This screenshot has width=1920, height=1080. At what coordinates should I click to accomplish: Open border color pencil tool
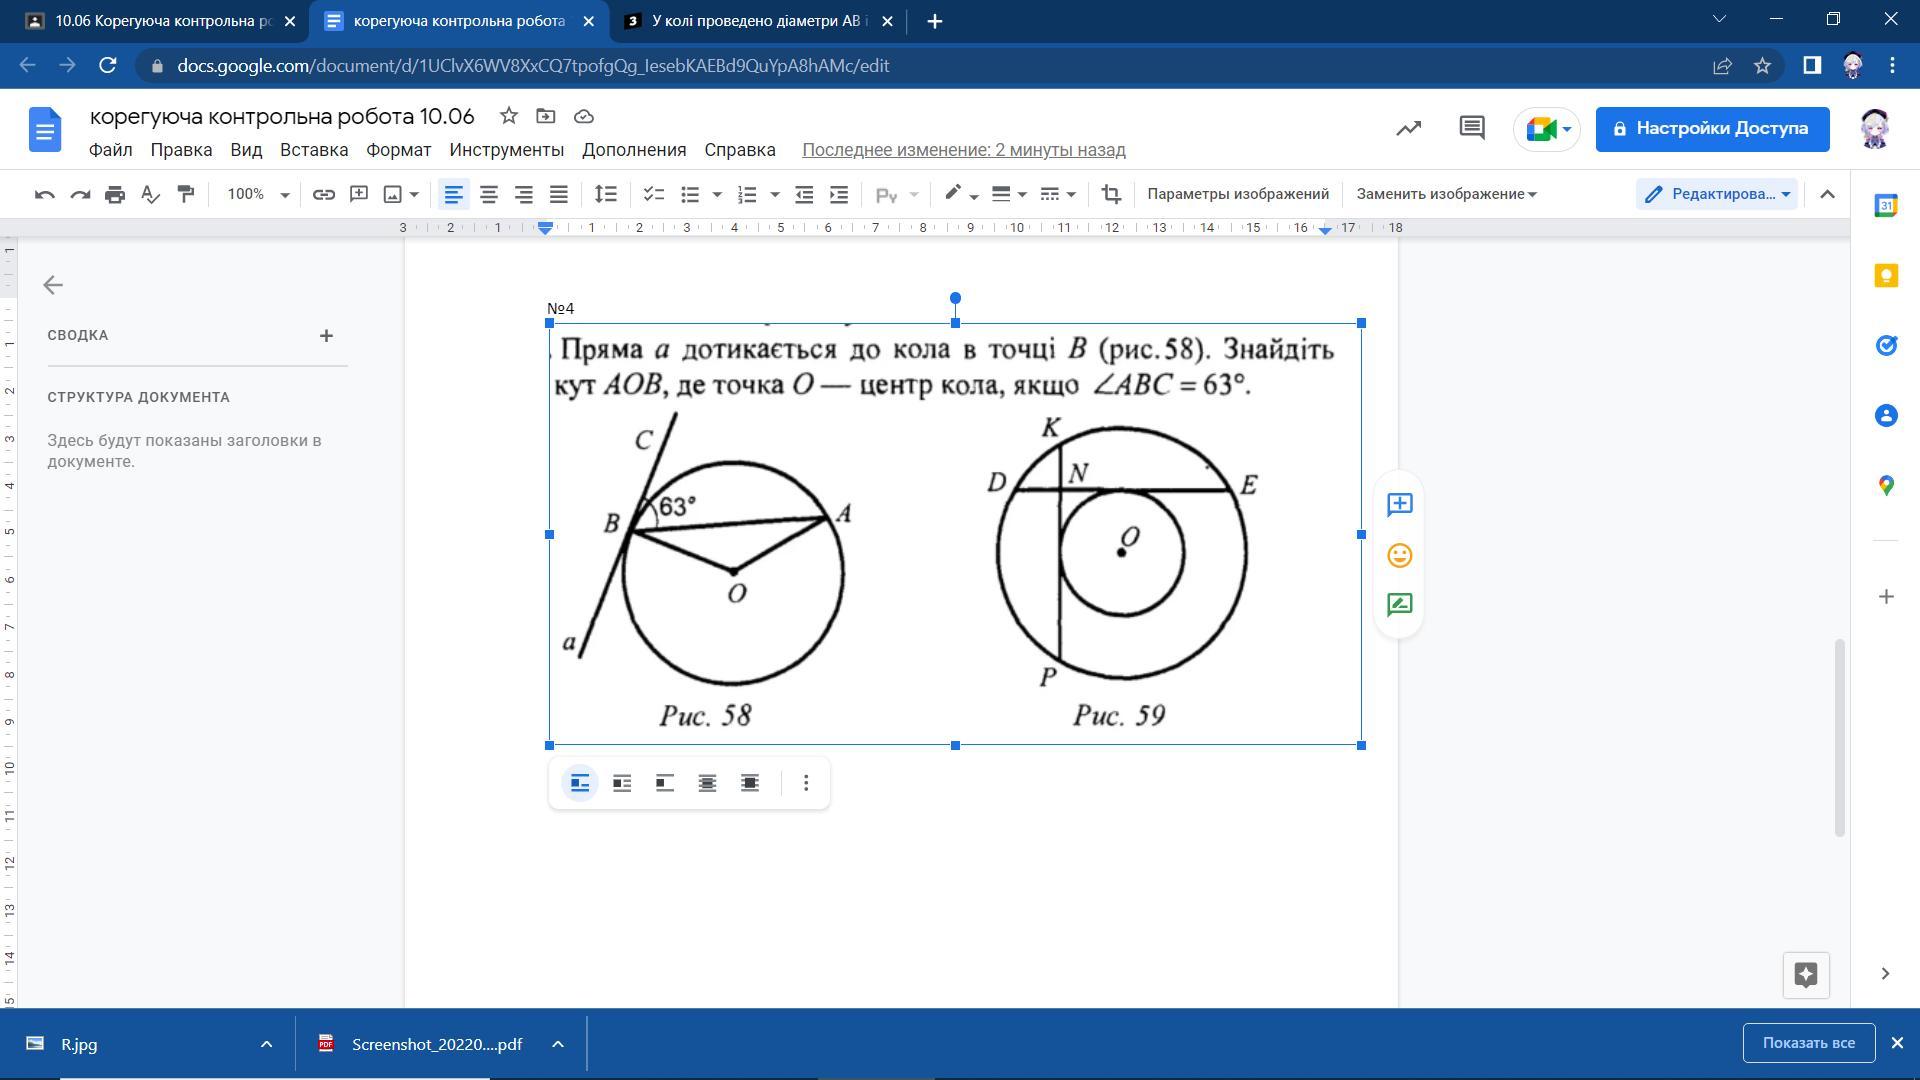tap(954, 194)
